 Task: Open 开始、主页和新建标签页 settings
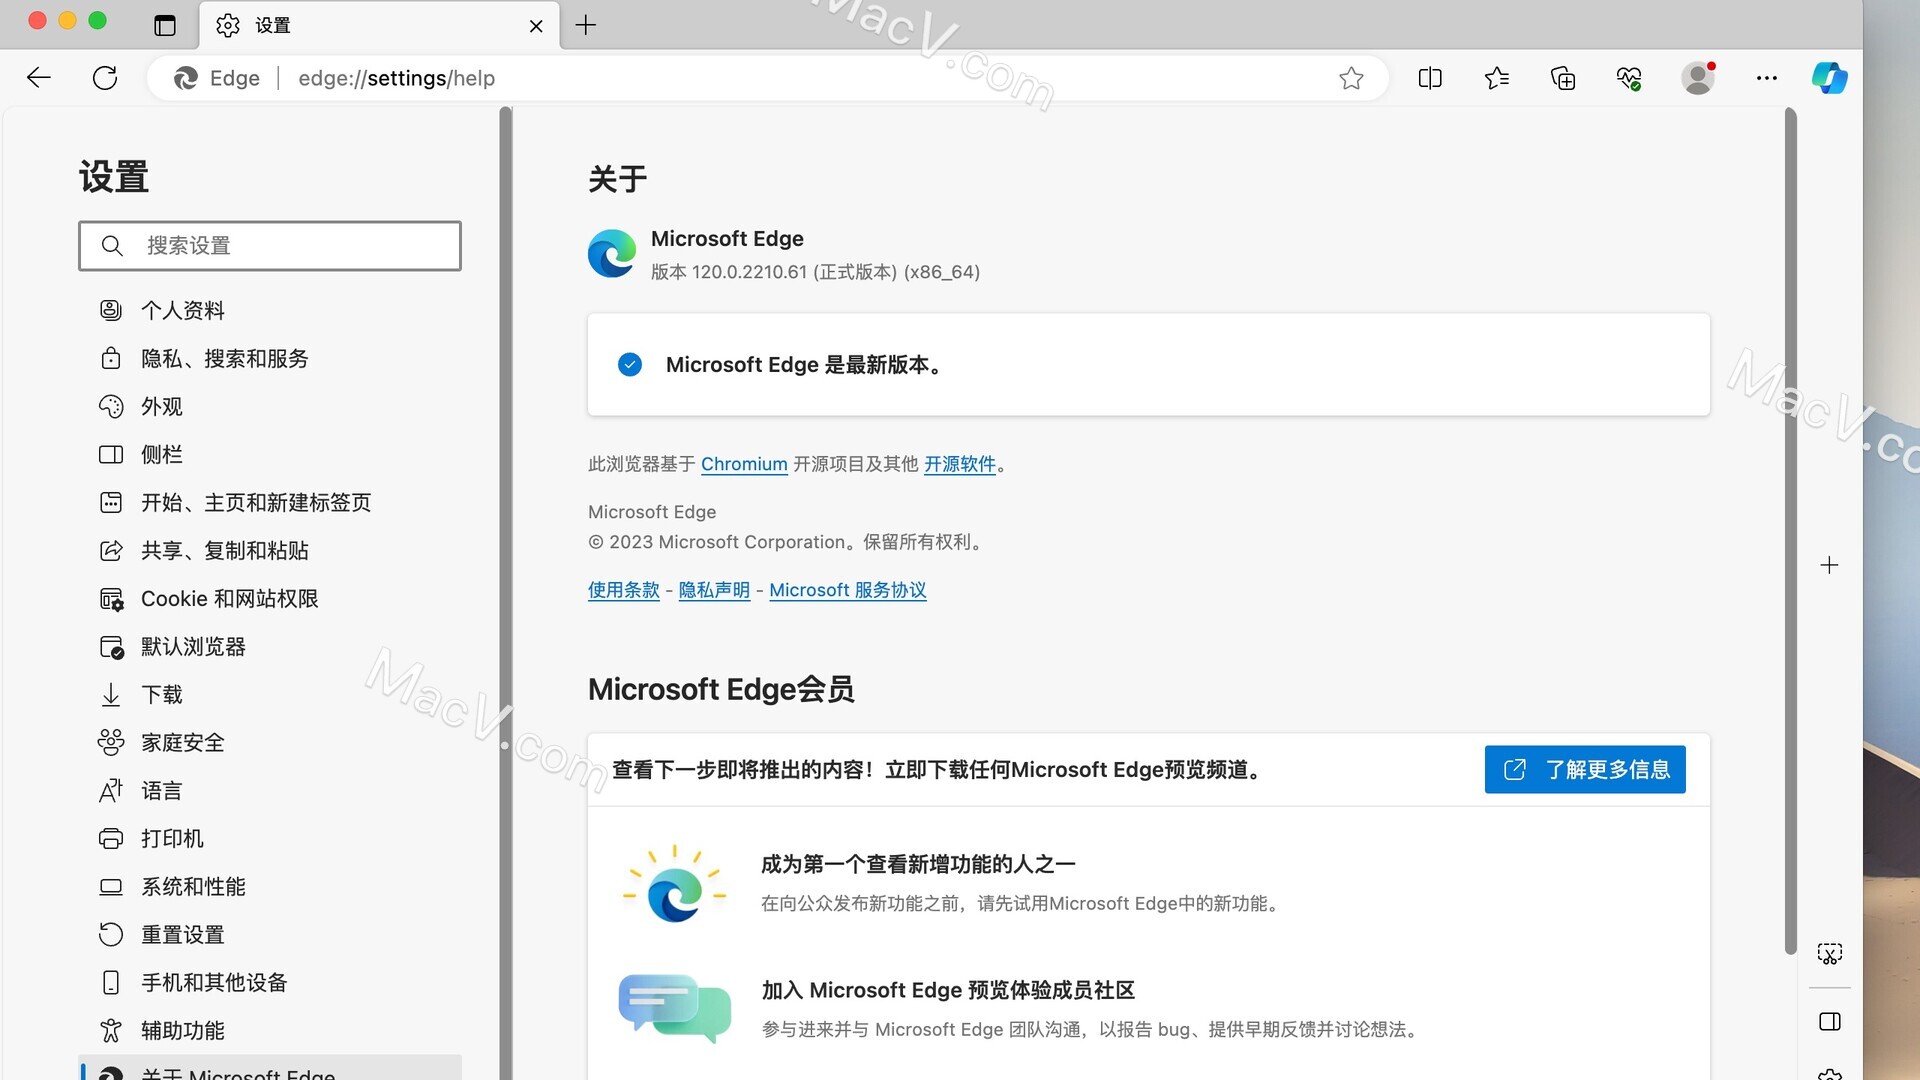270,502
